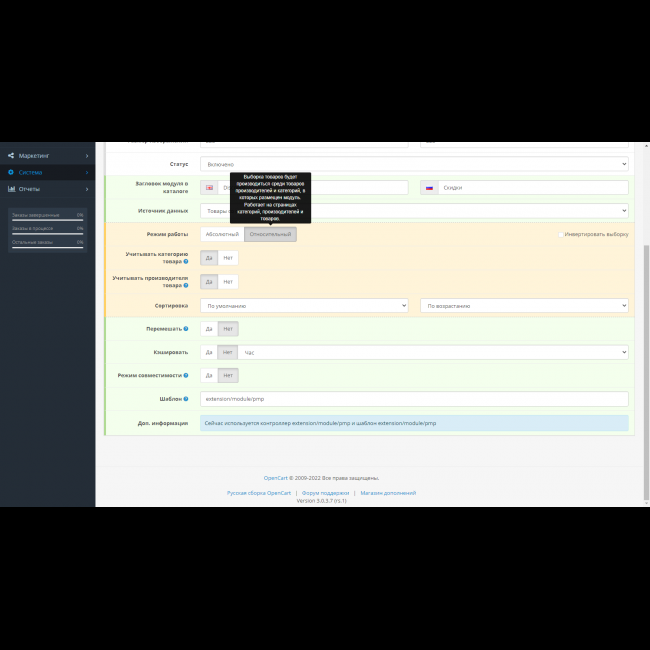The width and height of the screenshot is (650, 650).
Task: Enable the Инвертировать выборку checkbox
Action: (x=560, y=234)
